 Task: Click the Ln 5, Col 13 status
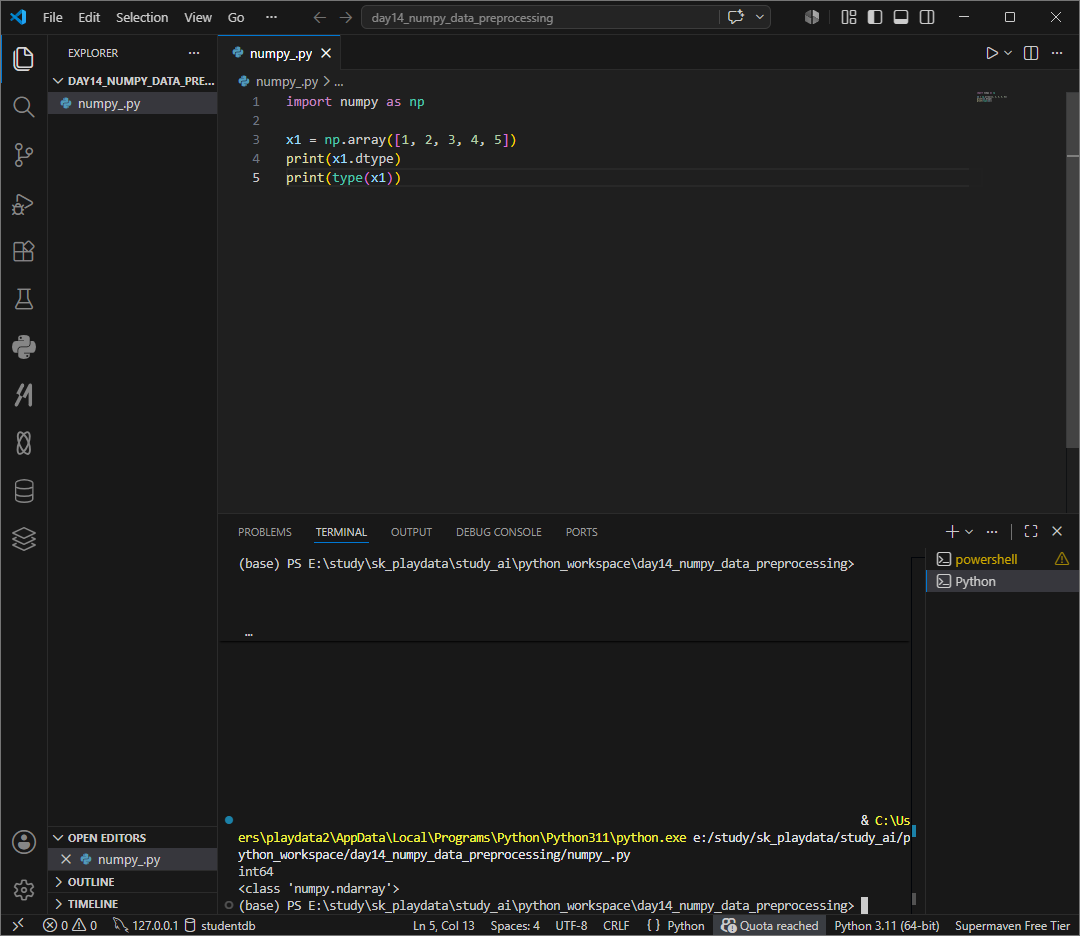444,925
